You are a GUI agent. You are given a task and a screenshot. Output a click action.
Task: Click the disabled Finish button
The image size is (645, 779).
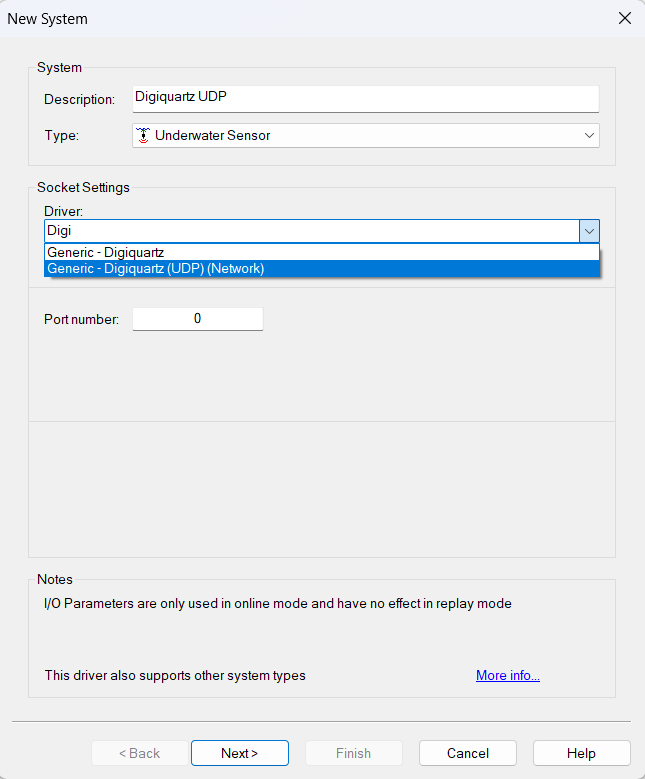353,753
